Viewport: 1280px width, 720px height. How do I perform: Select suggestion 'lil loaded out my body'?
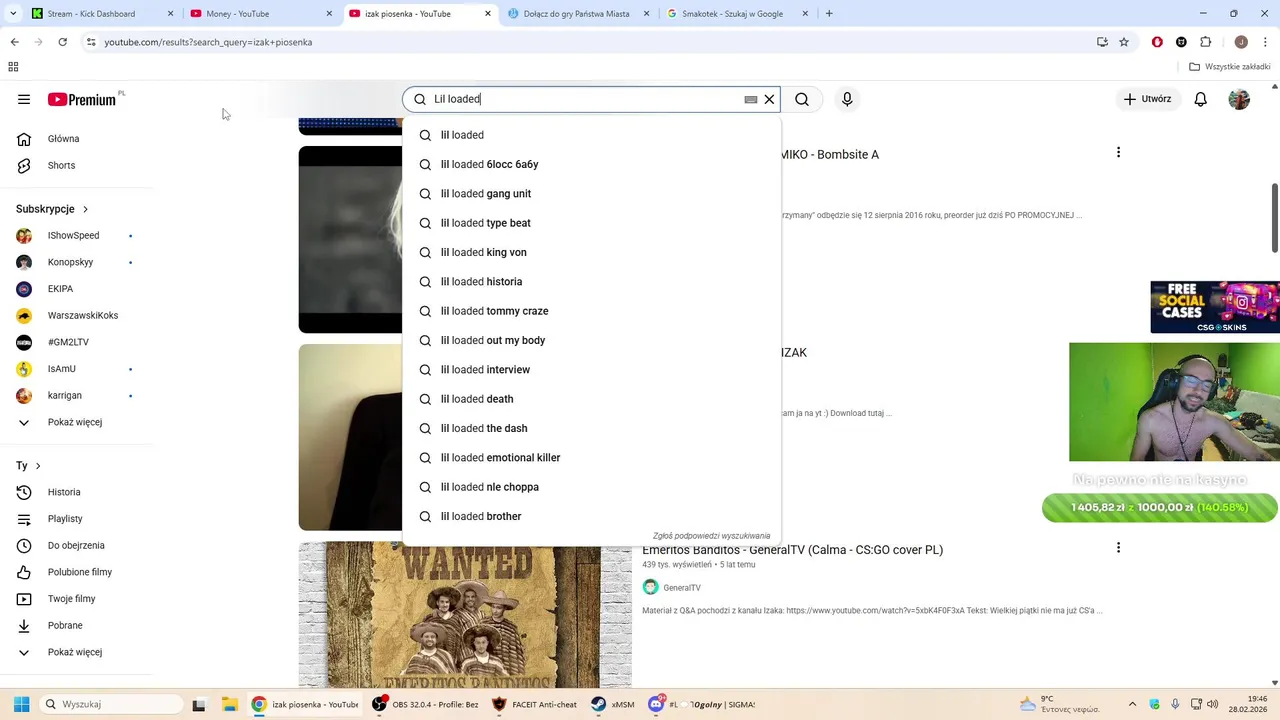tap(591, 340)
